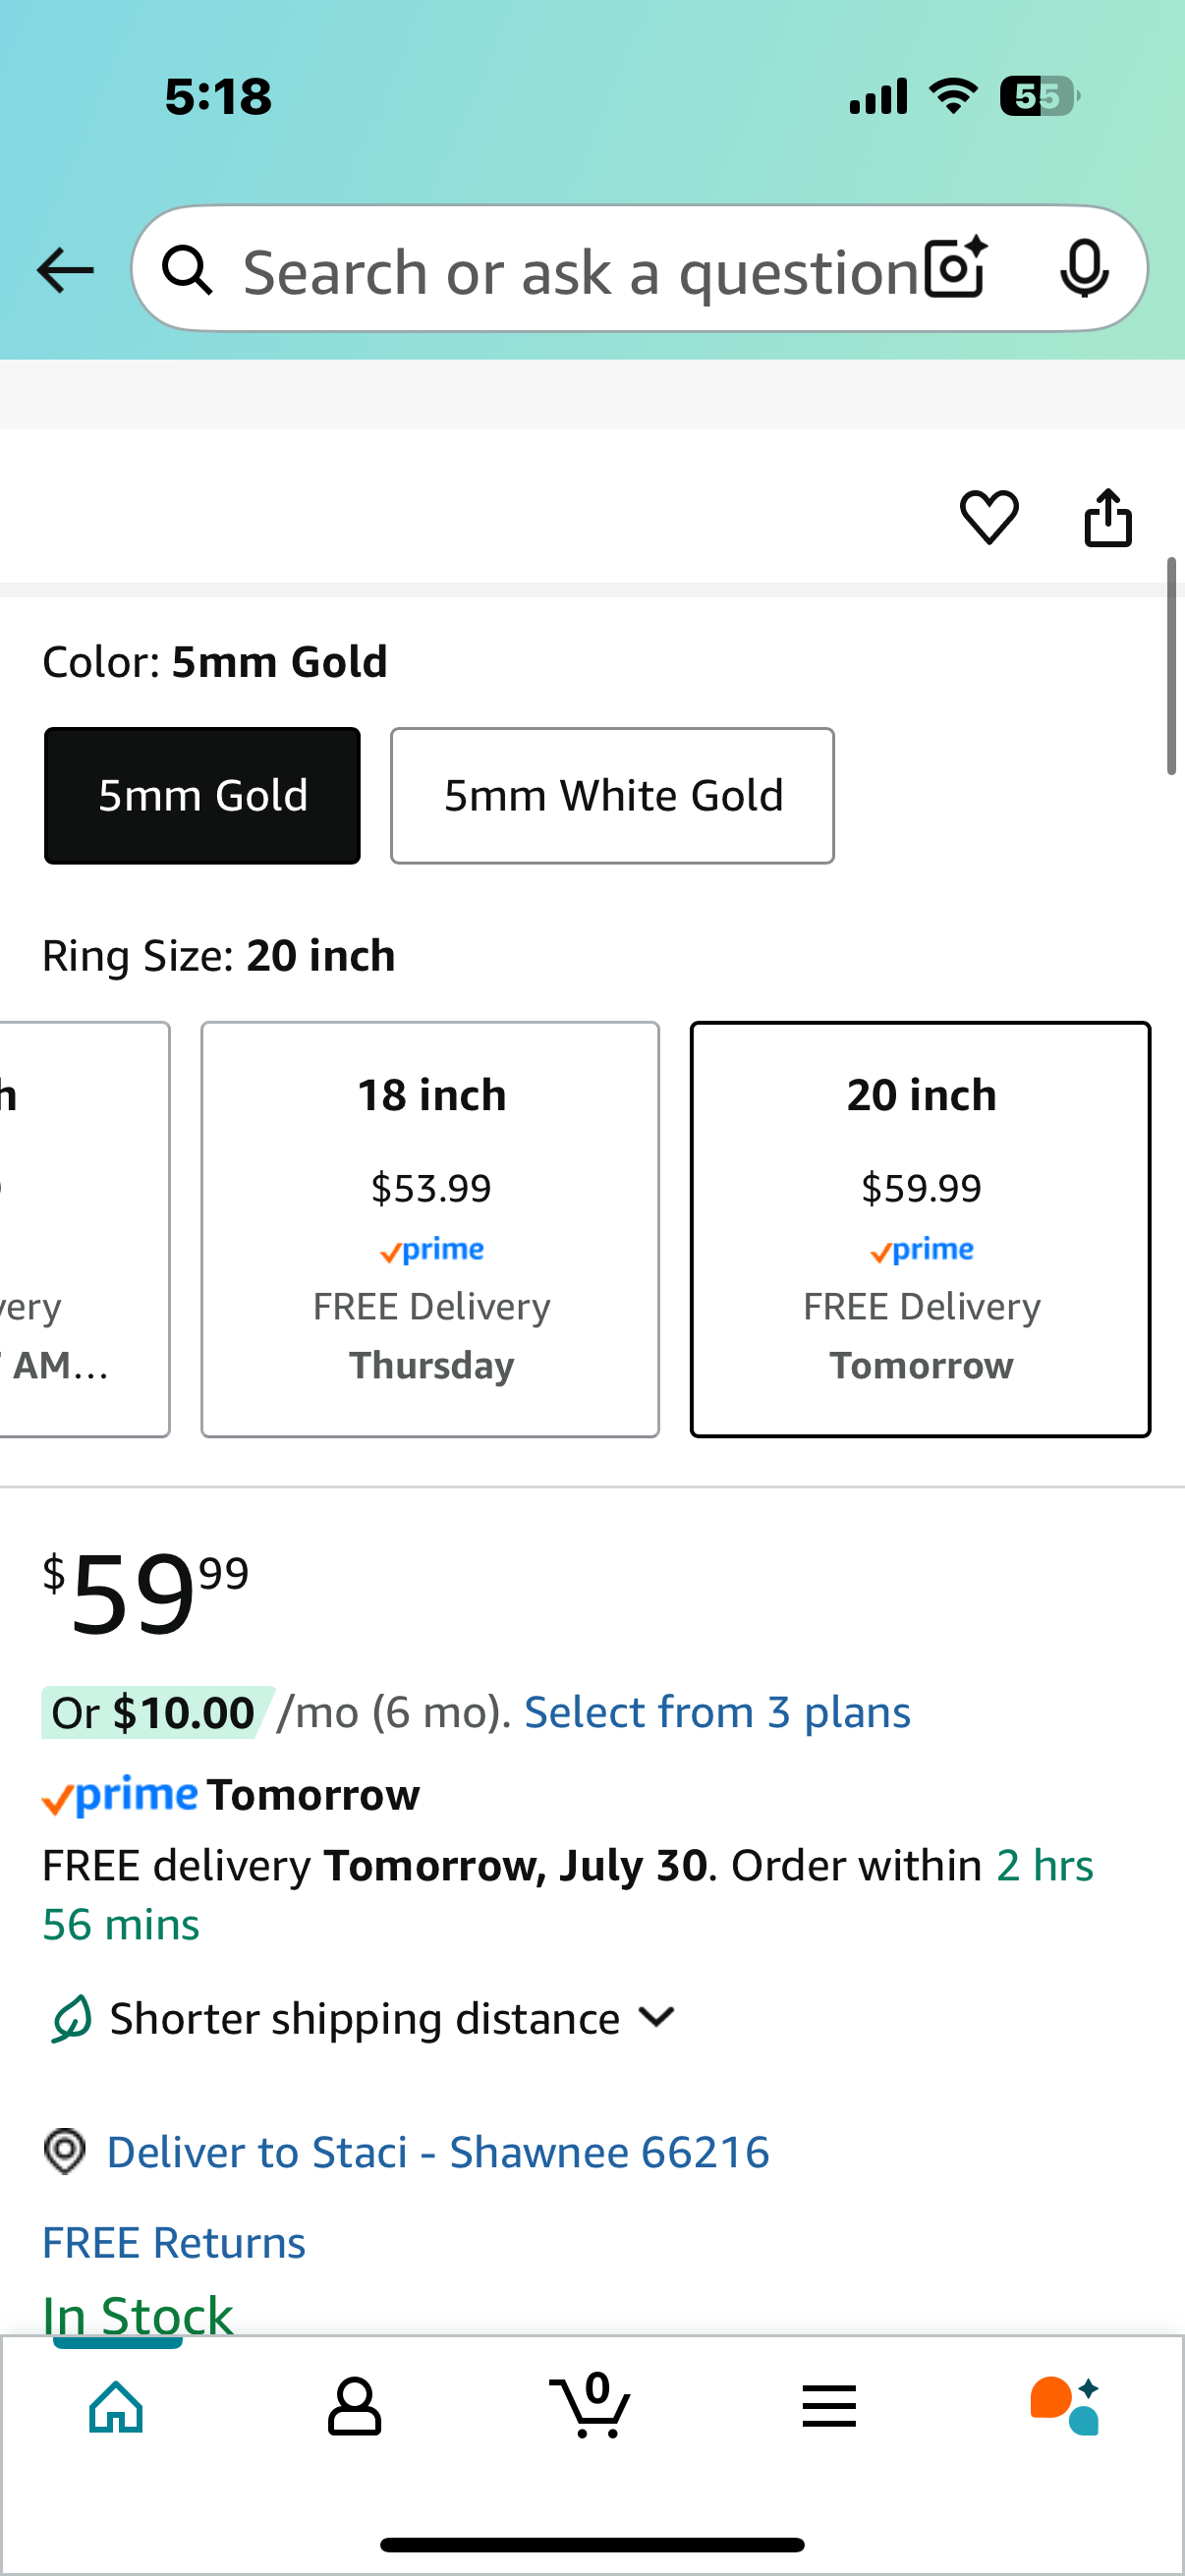Image resolution: width=1185 pixels, height=2576 pixels.
Task: Open camera lens search icon
Action: 956,269
